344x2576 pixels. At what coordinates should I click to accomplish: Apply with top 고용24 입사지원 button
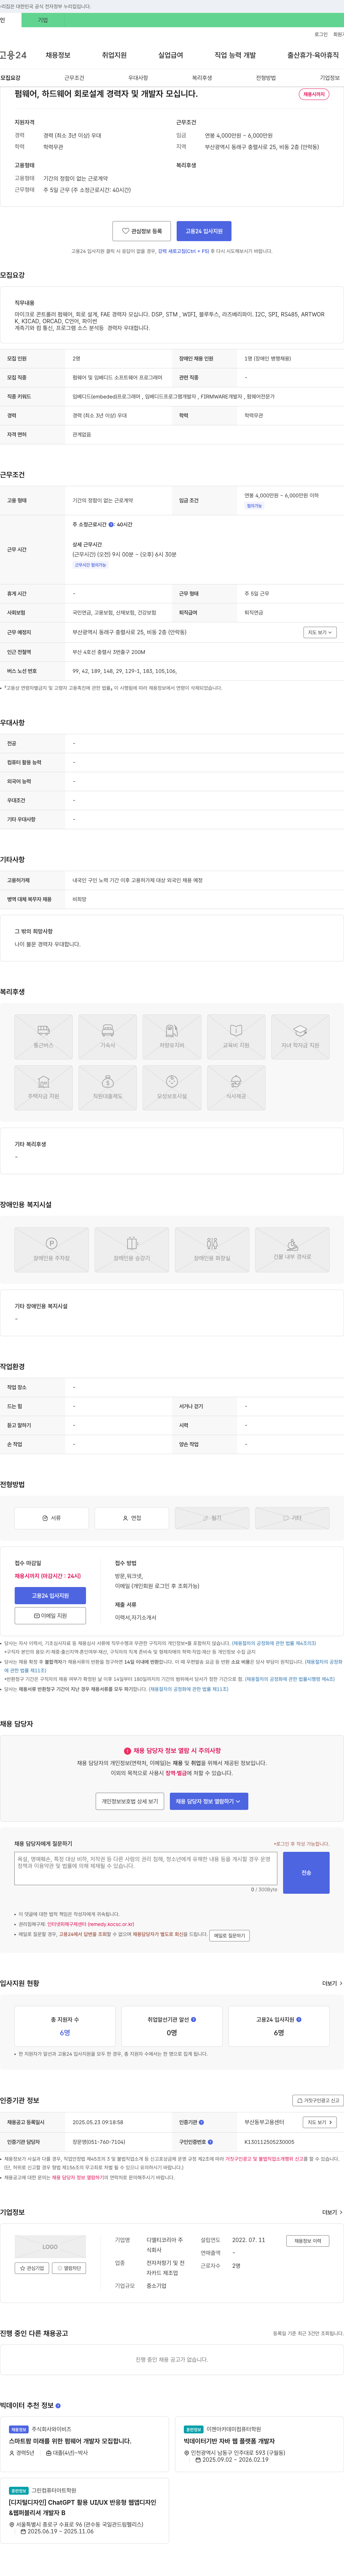[x=204, y=231]
